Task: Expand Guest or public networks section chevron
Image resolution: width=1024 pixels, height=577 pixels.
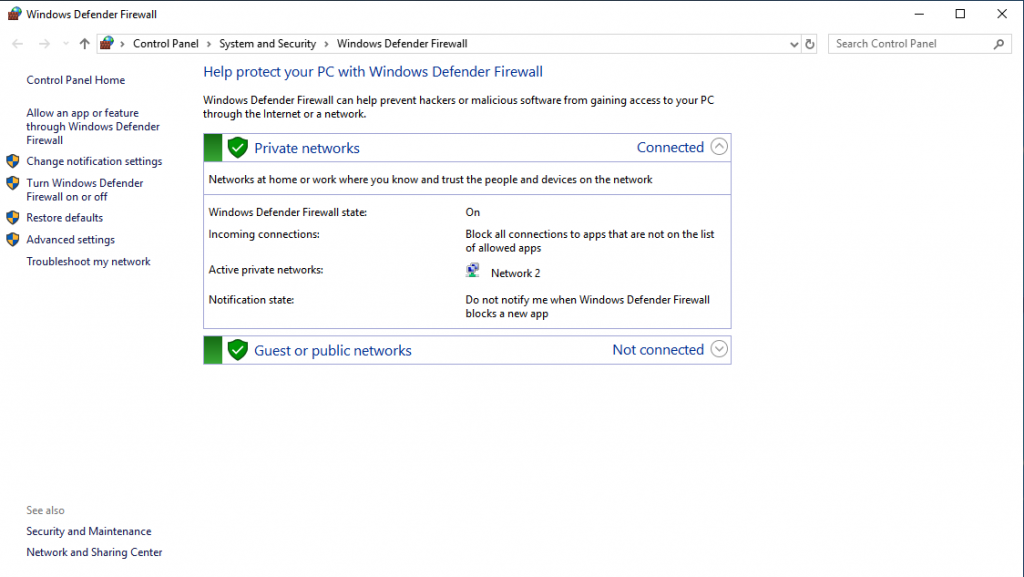Action: tap(719, 349)
